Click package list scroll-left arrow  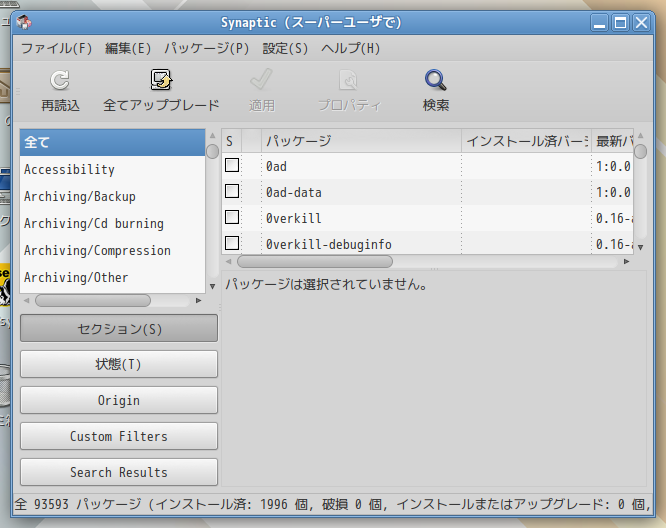pyautogui.click(x=229, y=262)
